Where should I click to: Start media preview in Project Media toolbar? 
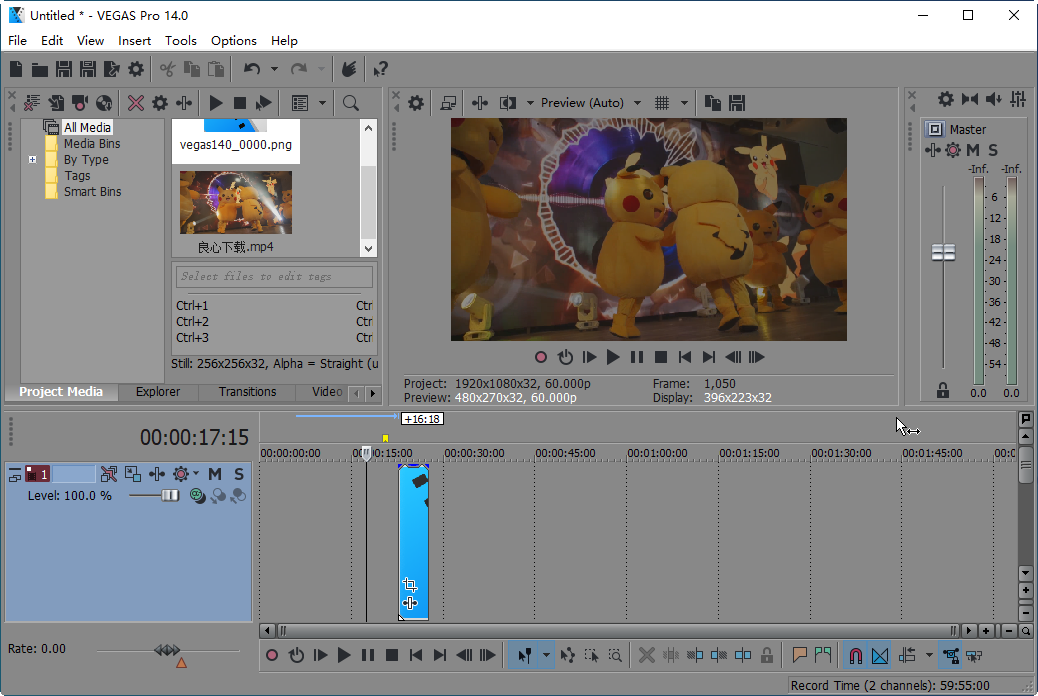click(x=216, y=103)
